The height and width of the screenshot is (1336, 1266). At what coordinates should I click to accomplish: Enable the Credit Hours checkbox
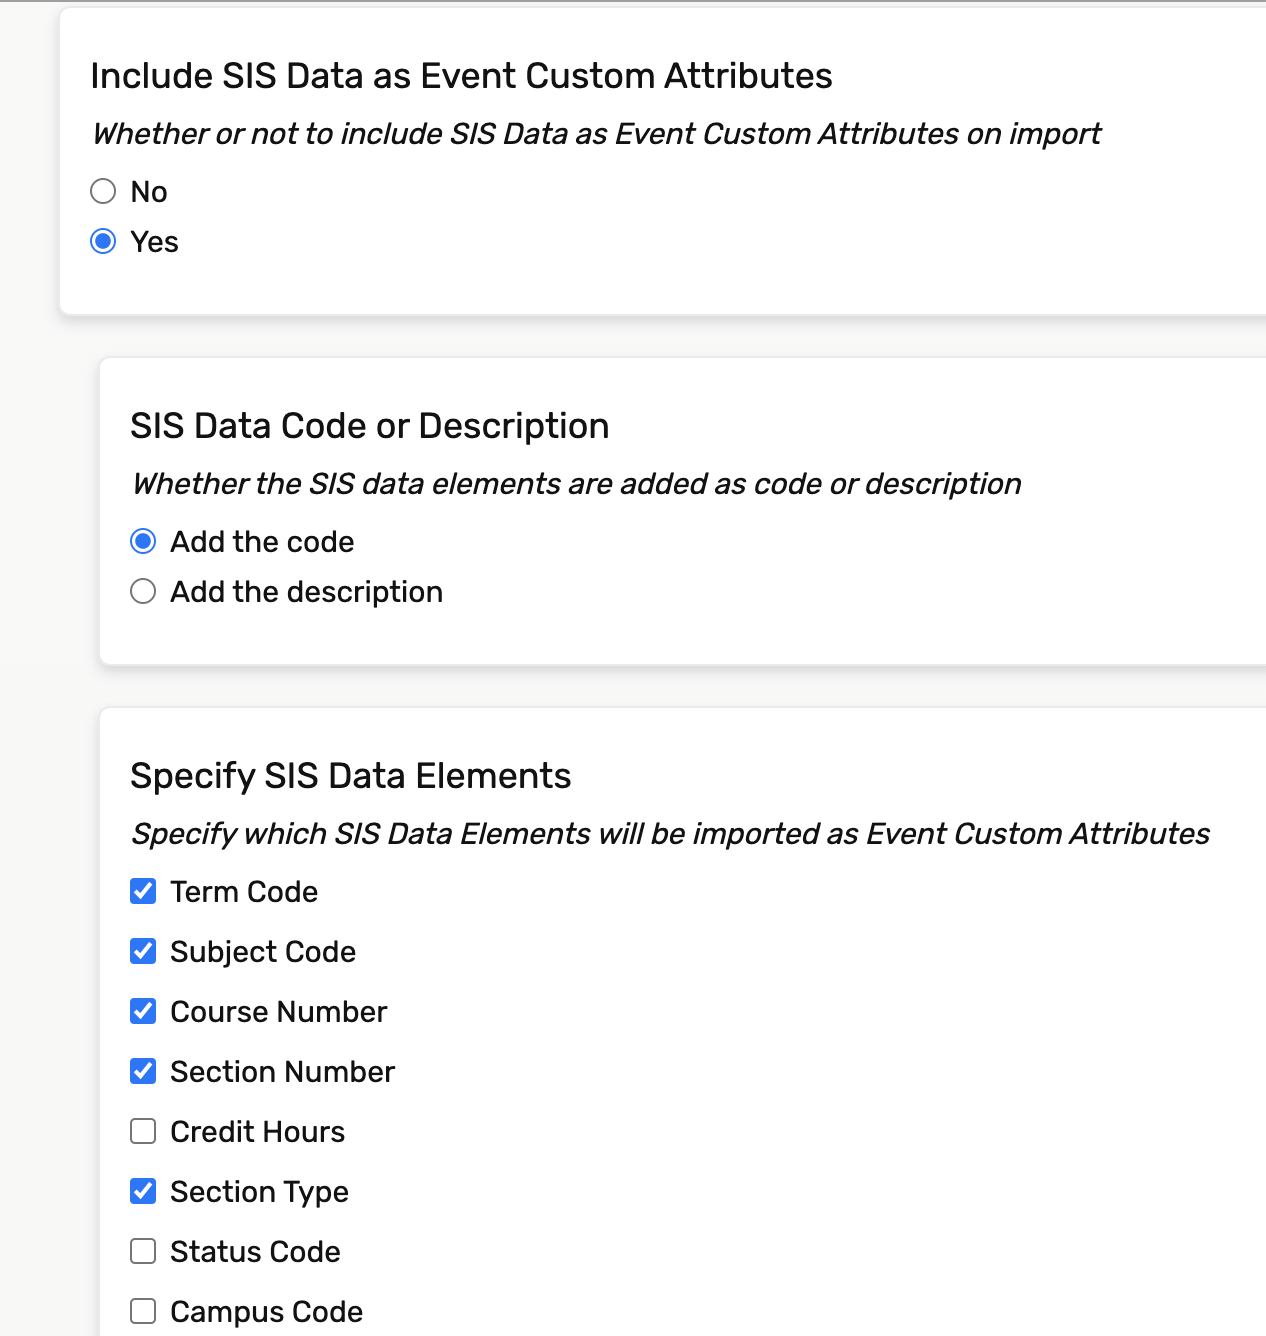143,1131
